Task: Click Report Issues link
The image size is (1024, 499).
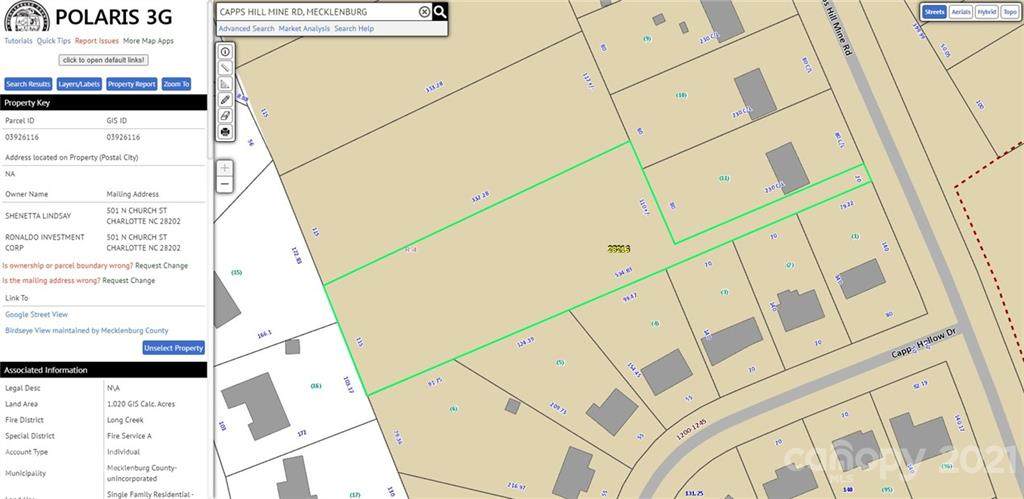Action: click(97, 40)
